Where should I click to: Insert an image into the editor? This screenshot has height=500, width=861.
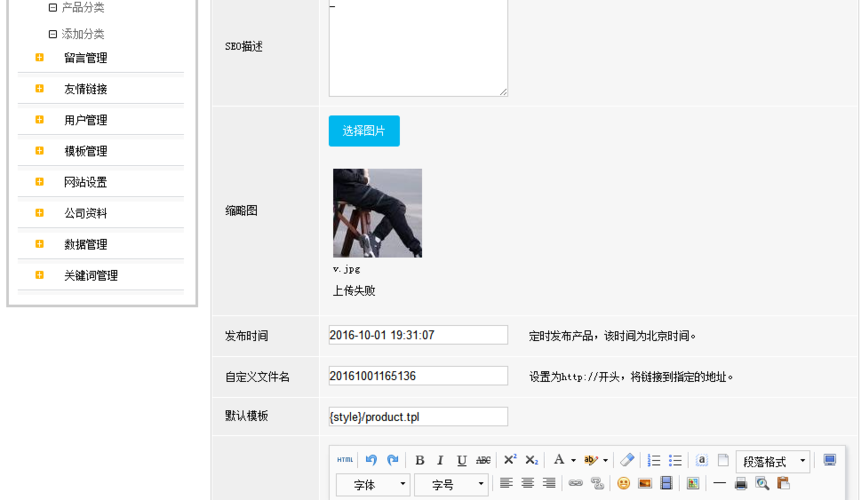pos(645,483)
